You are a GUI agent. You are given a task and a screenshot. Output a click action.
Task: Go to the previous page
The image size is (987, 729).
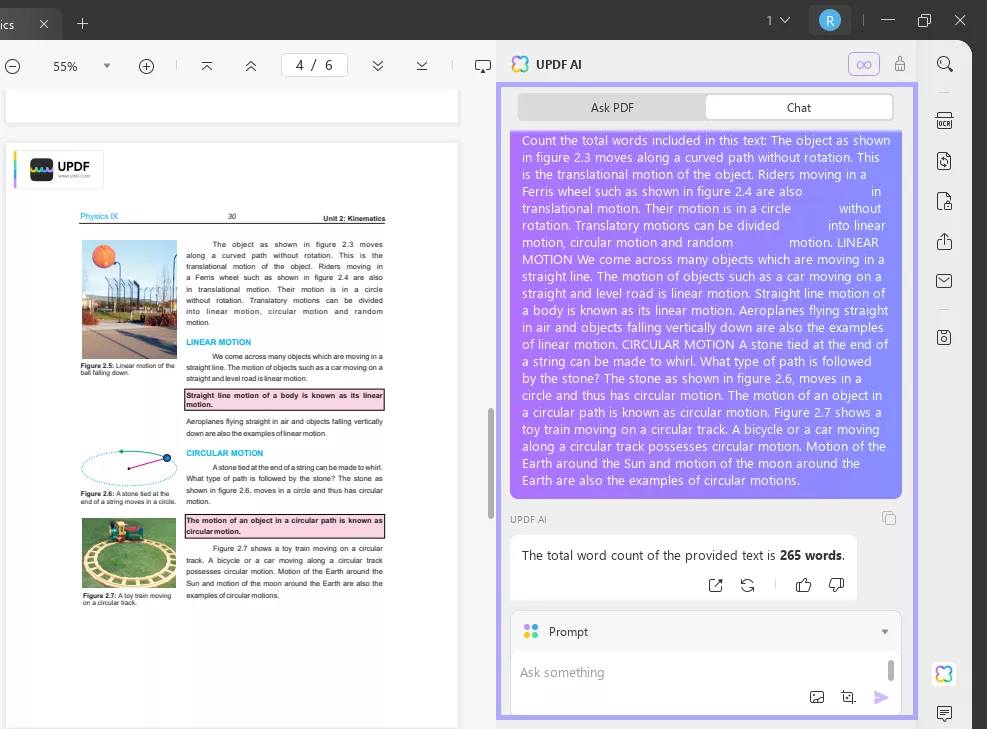coord(251,65)
